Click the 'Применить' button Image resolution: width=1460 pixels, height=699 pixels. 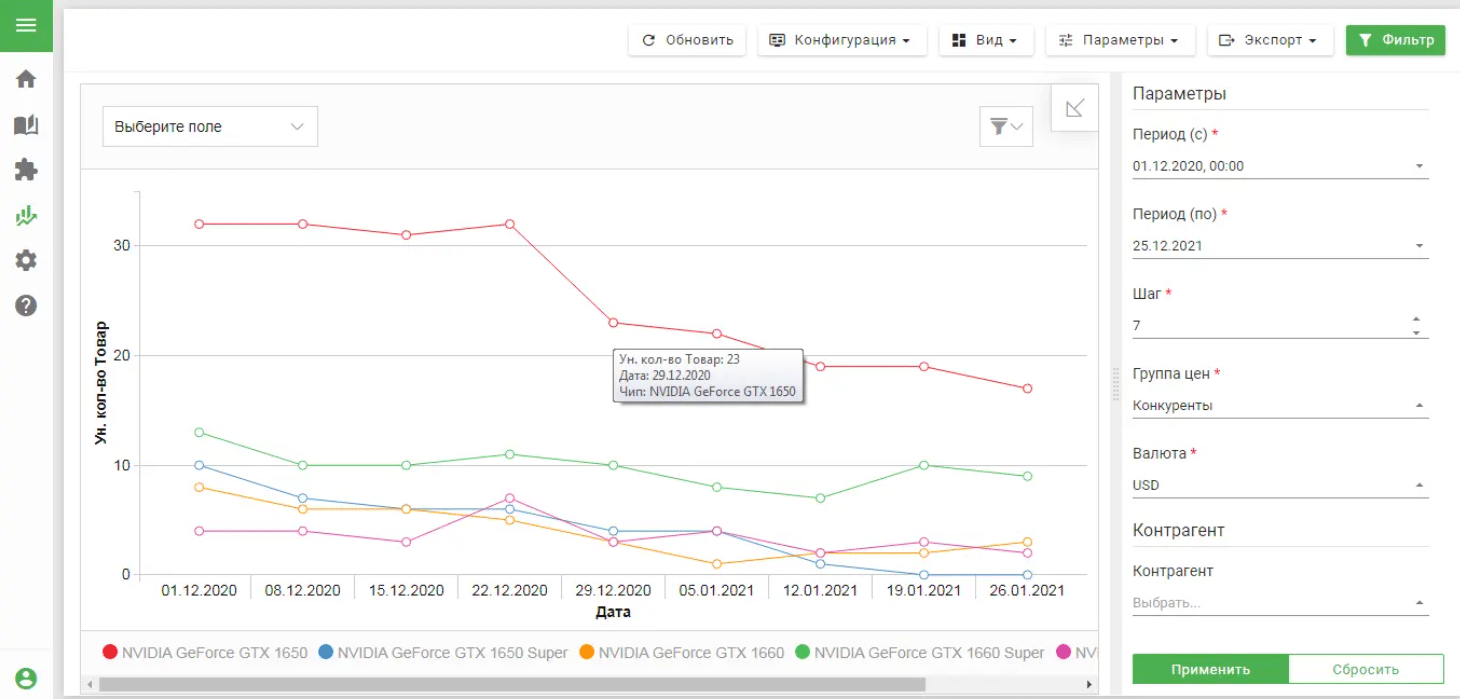(x=1210, y=669)
